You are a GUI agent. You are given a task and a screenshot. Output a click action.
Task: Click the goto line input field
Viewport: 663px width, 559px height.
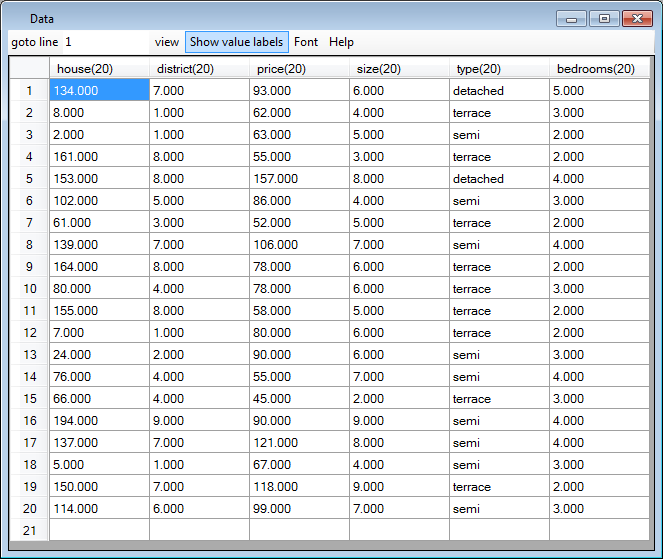click(105, 42)
